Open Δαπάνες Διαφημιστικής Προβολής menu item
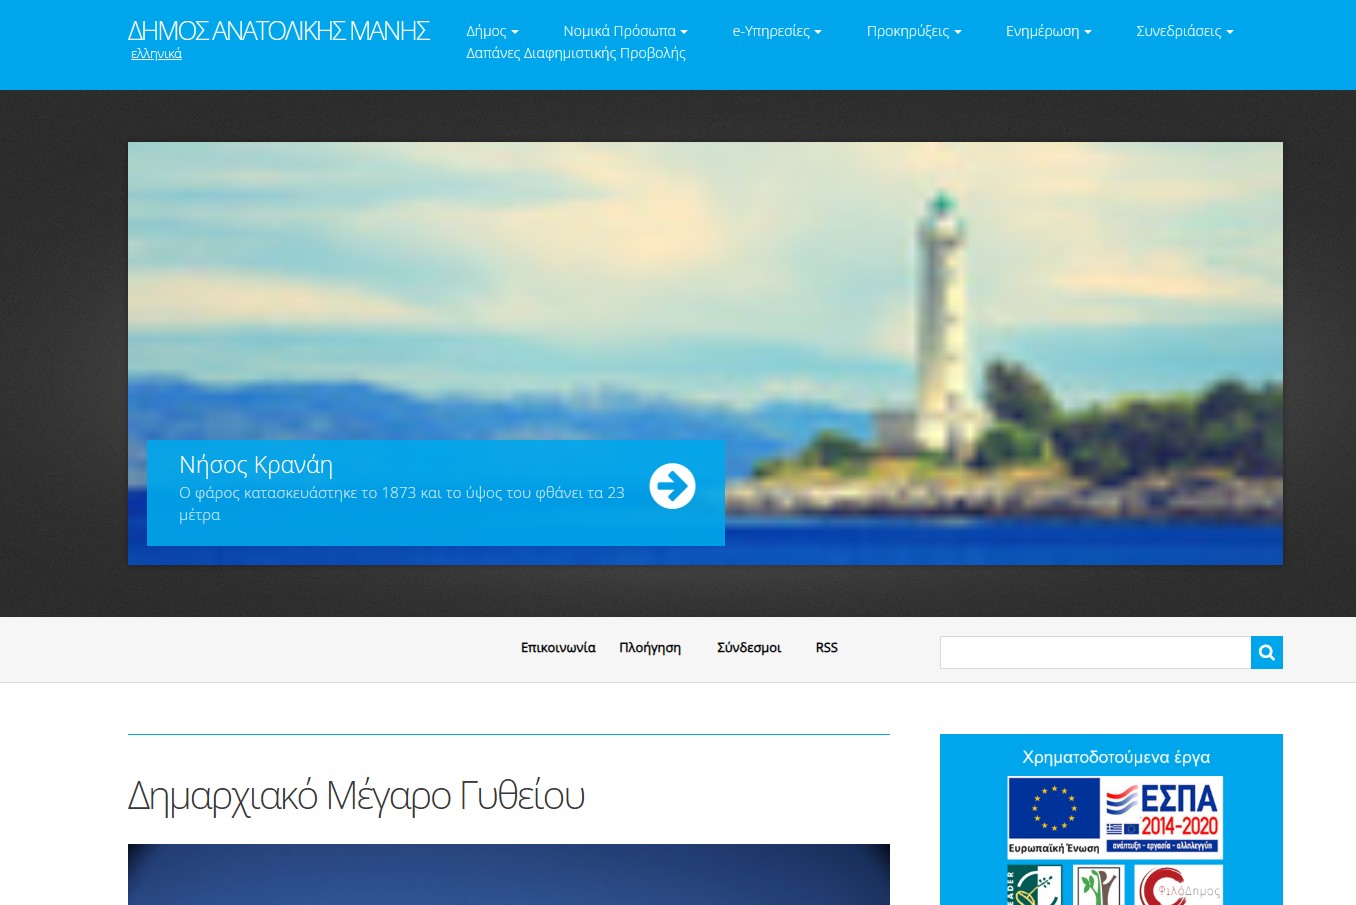Screen dimensions: 1356x905 coord(576,53)
